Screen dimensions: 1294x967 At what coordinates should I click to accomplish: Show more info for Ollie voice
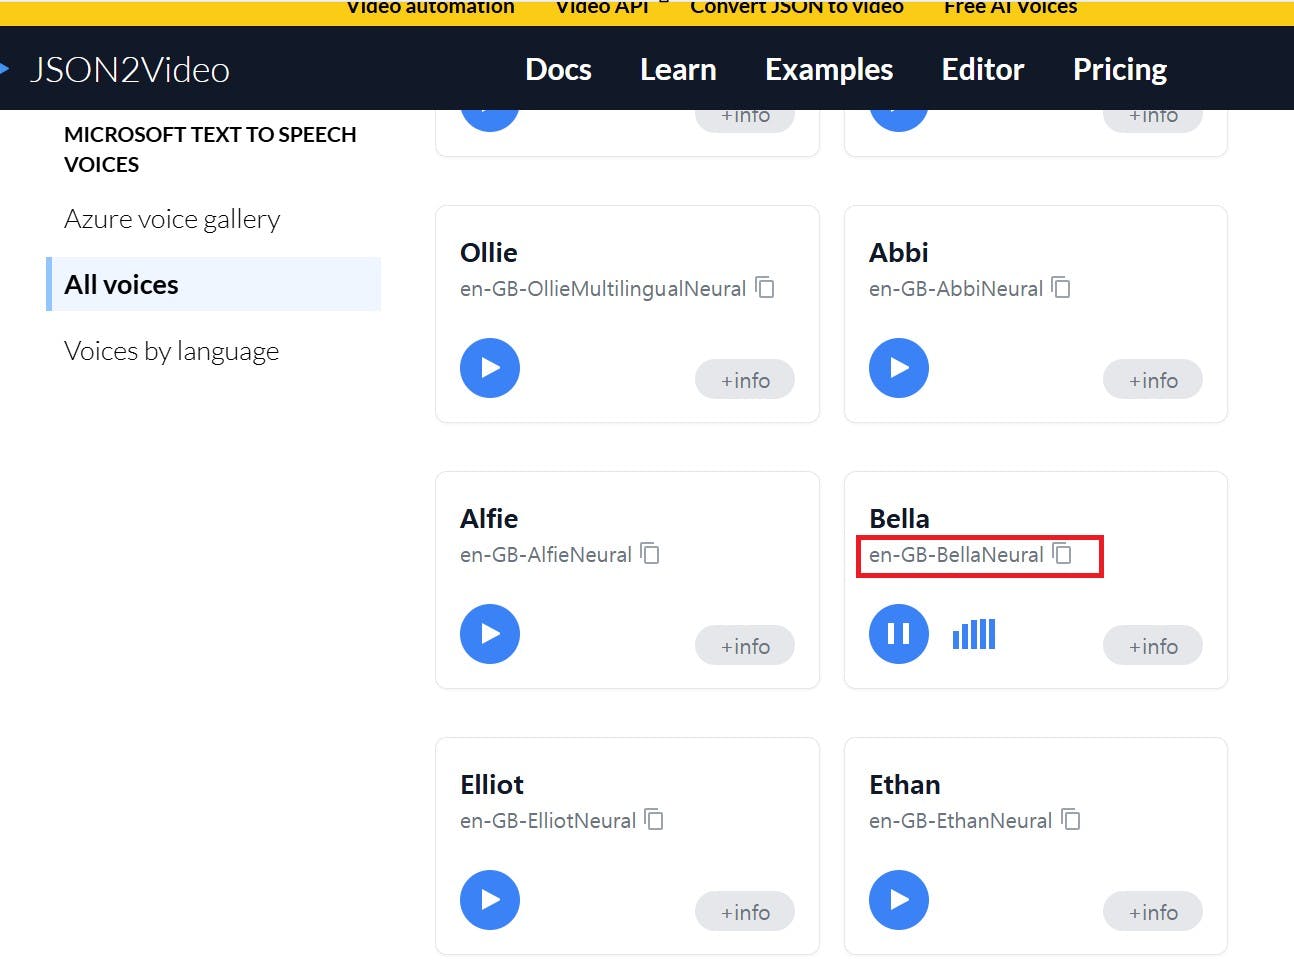click(745, 380)
